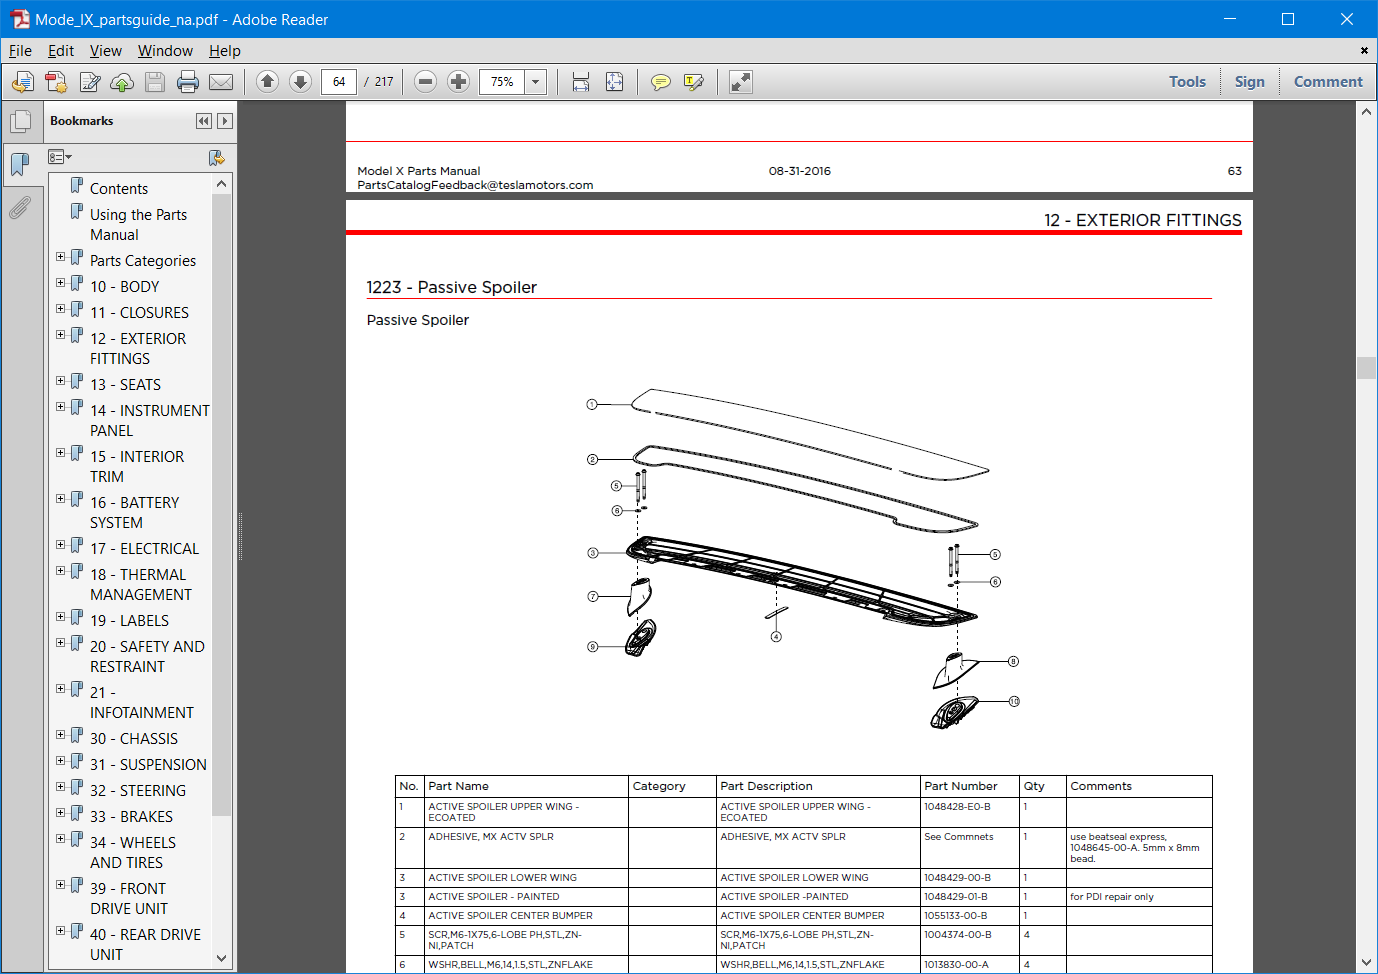Screen dimensions: 1378x974
Task: Decrease zoom with the minus icon
Action: 425,81
